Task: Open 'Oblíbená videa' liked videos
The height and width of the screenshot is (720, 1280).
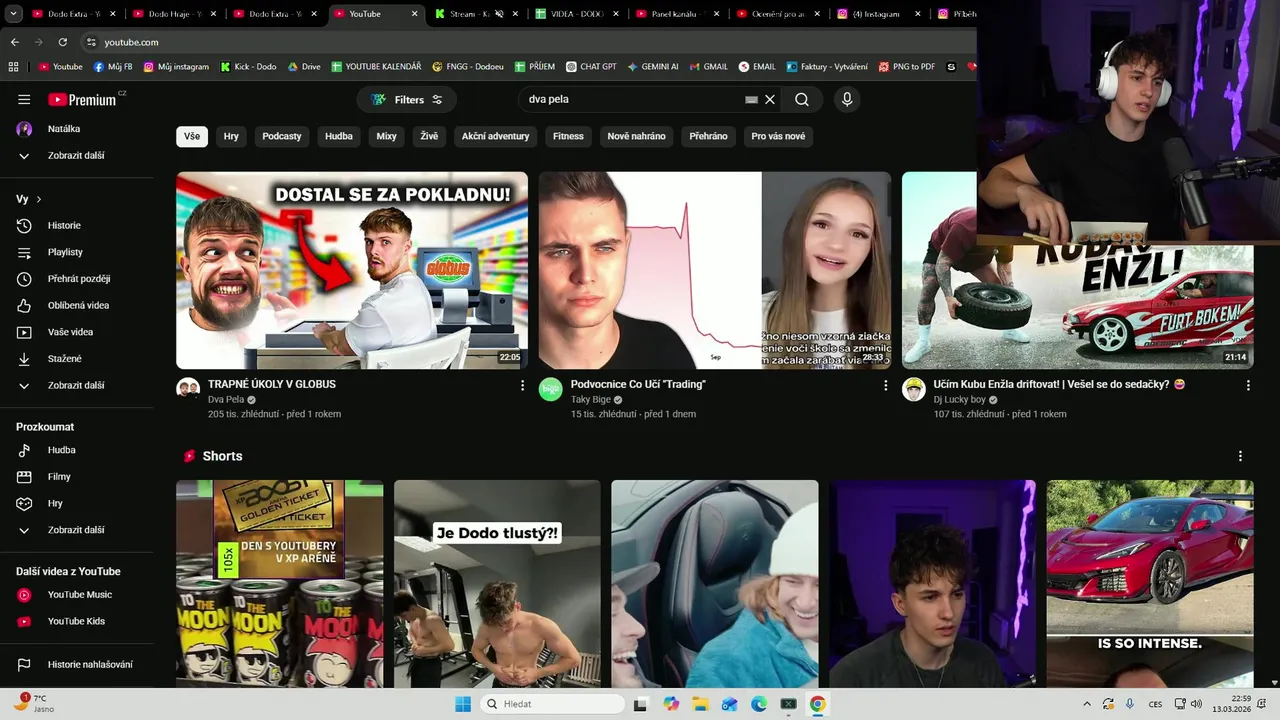Action: [80, 305]
